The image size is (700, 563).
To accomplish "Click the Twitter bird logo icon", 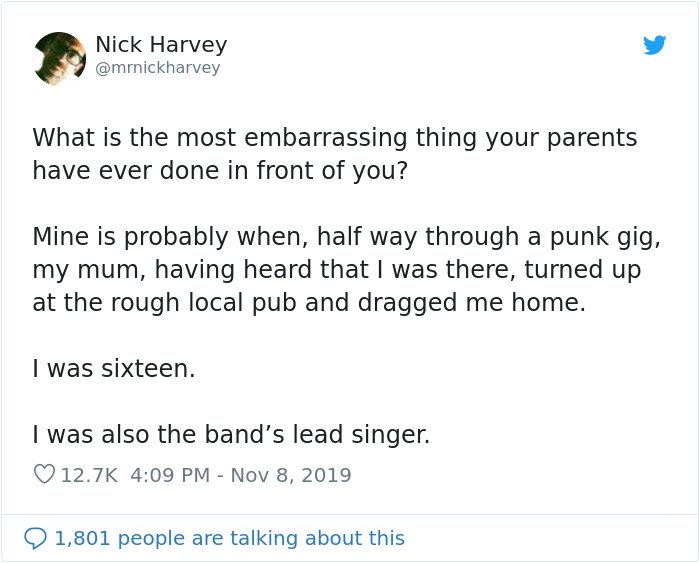I will [x=654, y=45].
